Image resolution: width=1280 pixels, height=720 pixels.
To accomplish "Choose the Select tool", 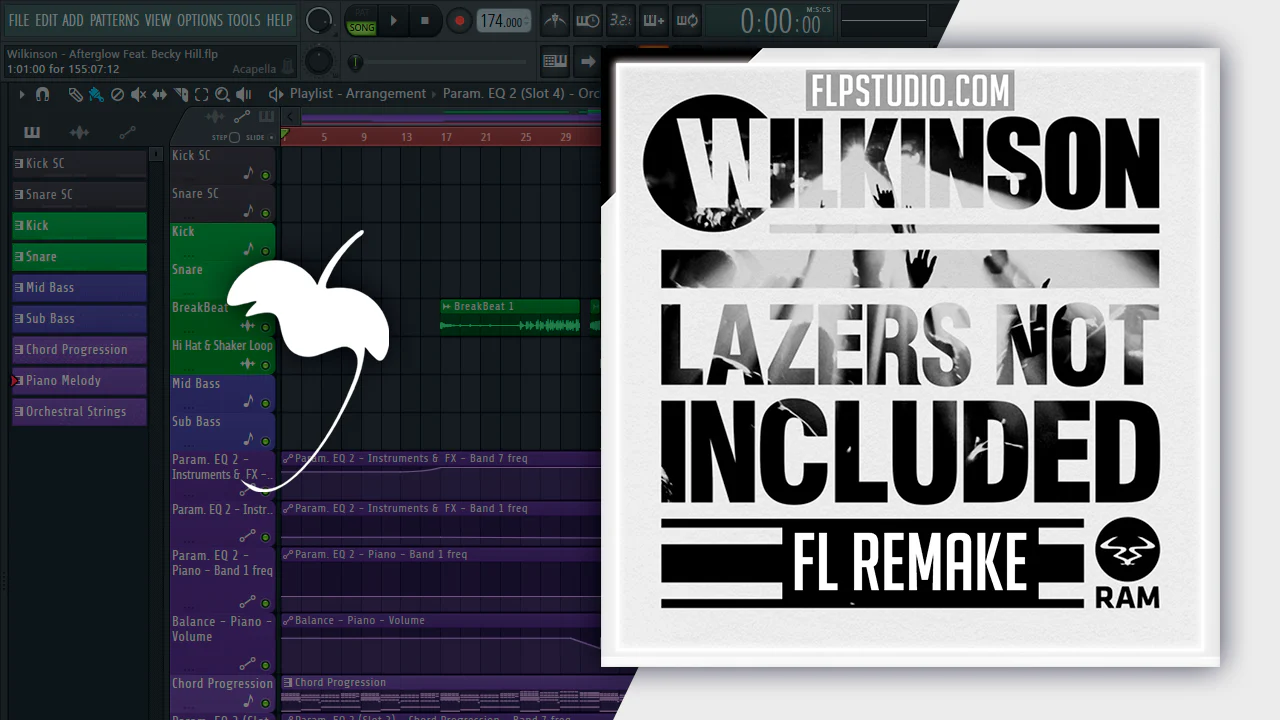I will pos(201,94).
